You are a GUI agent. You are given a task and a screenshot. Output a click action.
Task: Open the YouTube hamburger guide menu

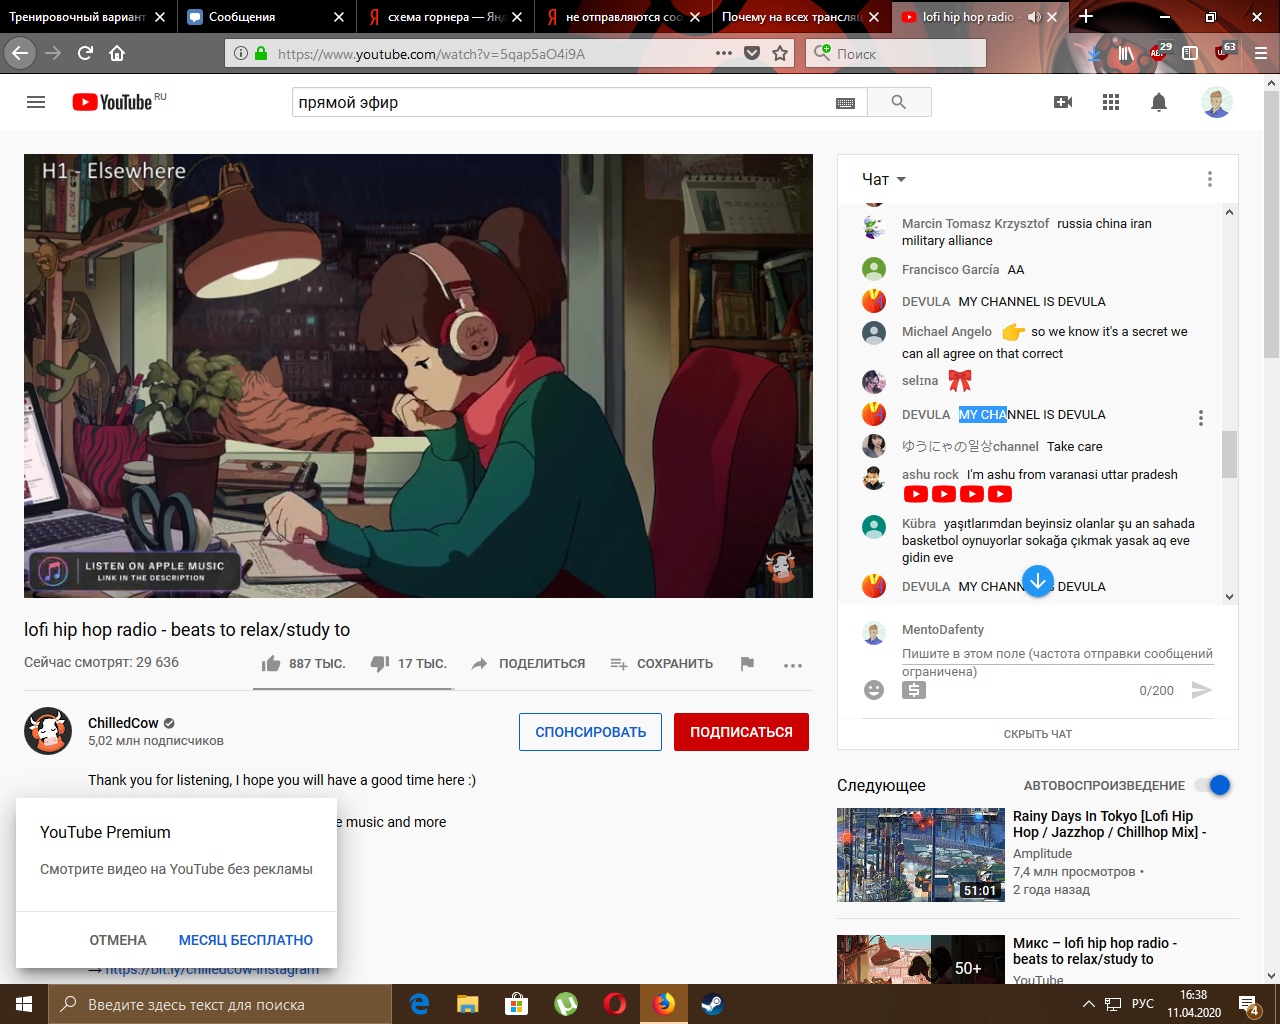coord(36,102)
